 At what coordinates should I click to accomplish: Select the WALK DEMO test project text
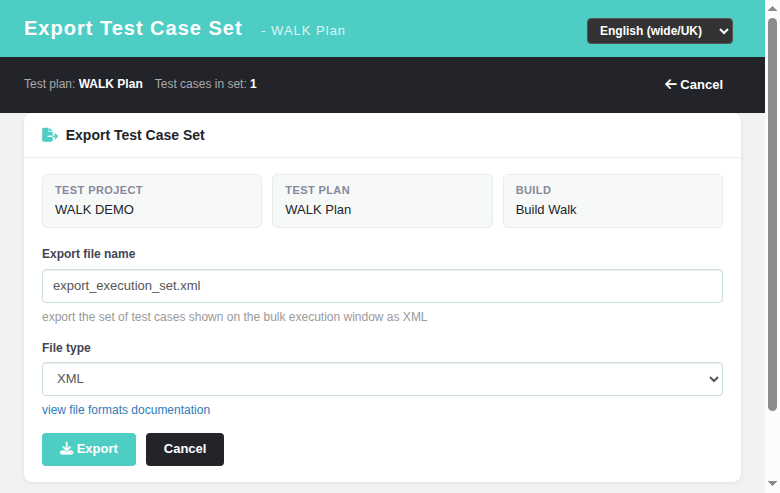pyautogui.click(x=95, y=210)
